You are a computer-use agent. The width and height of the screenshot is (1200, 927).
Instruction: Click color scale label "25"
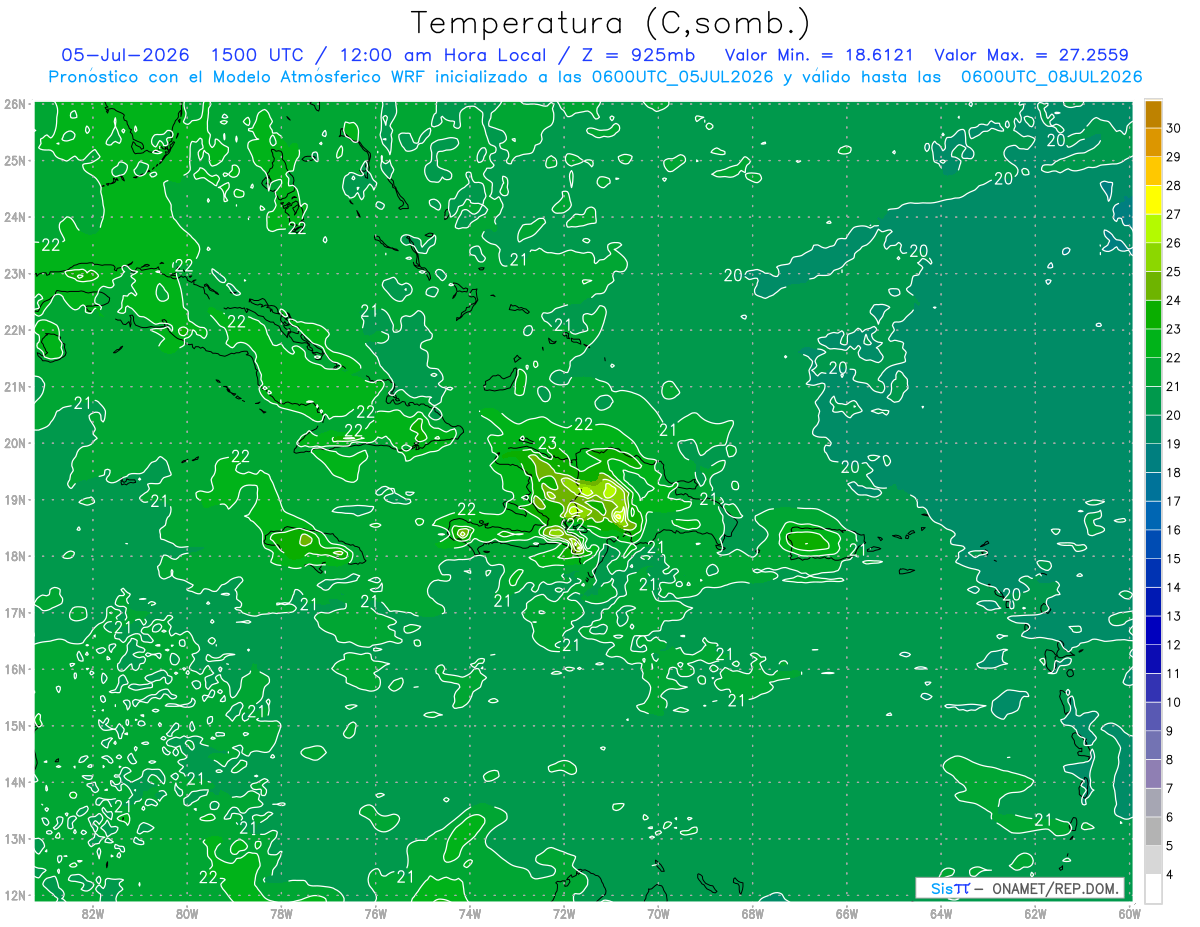[1173, 271]
